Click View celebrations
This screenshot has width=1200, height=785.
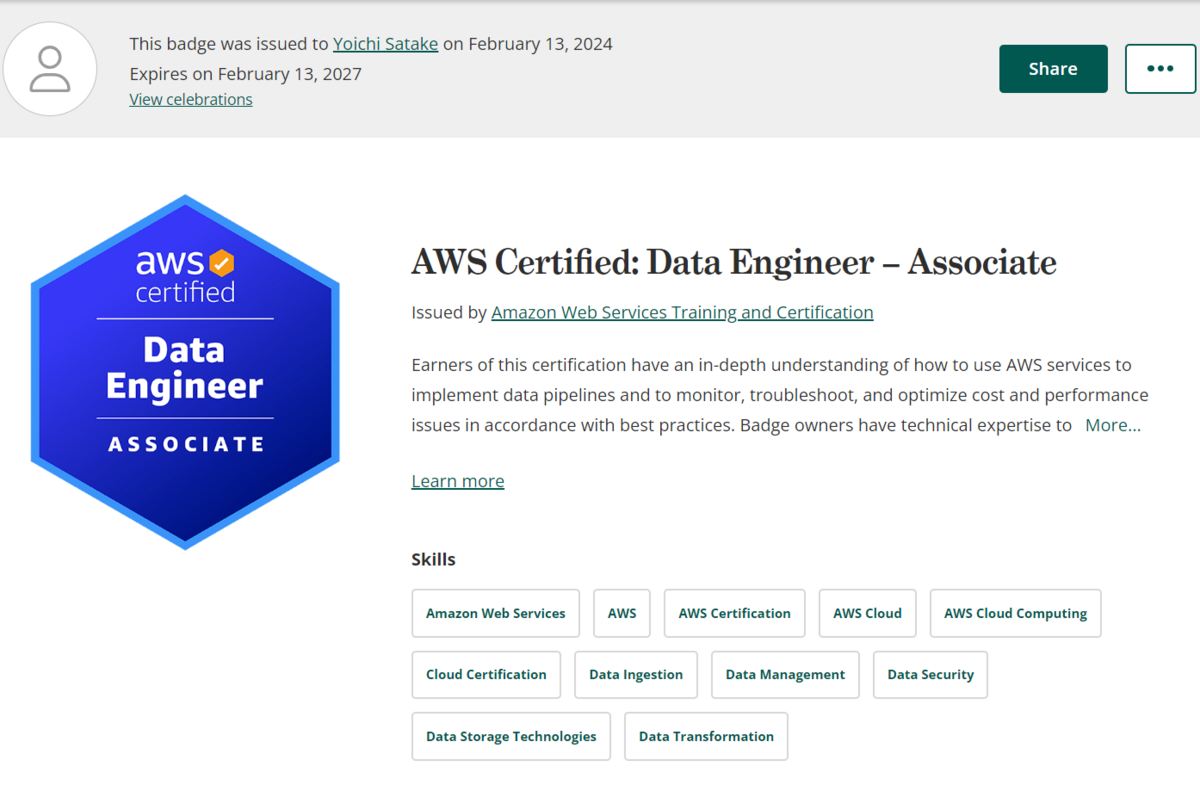190,99
